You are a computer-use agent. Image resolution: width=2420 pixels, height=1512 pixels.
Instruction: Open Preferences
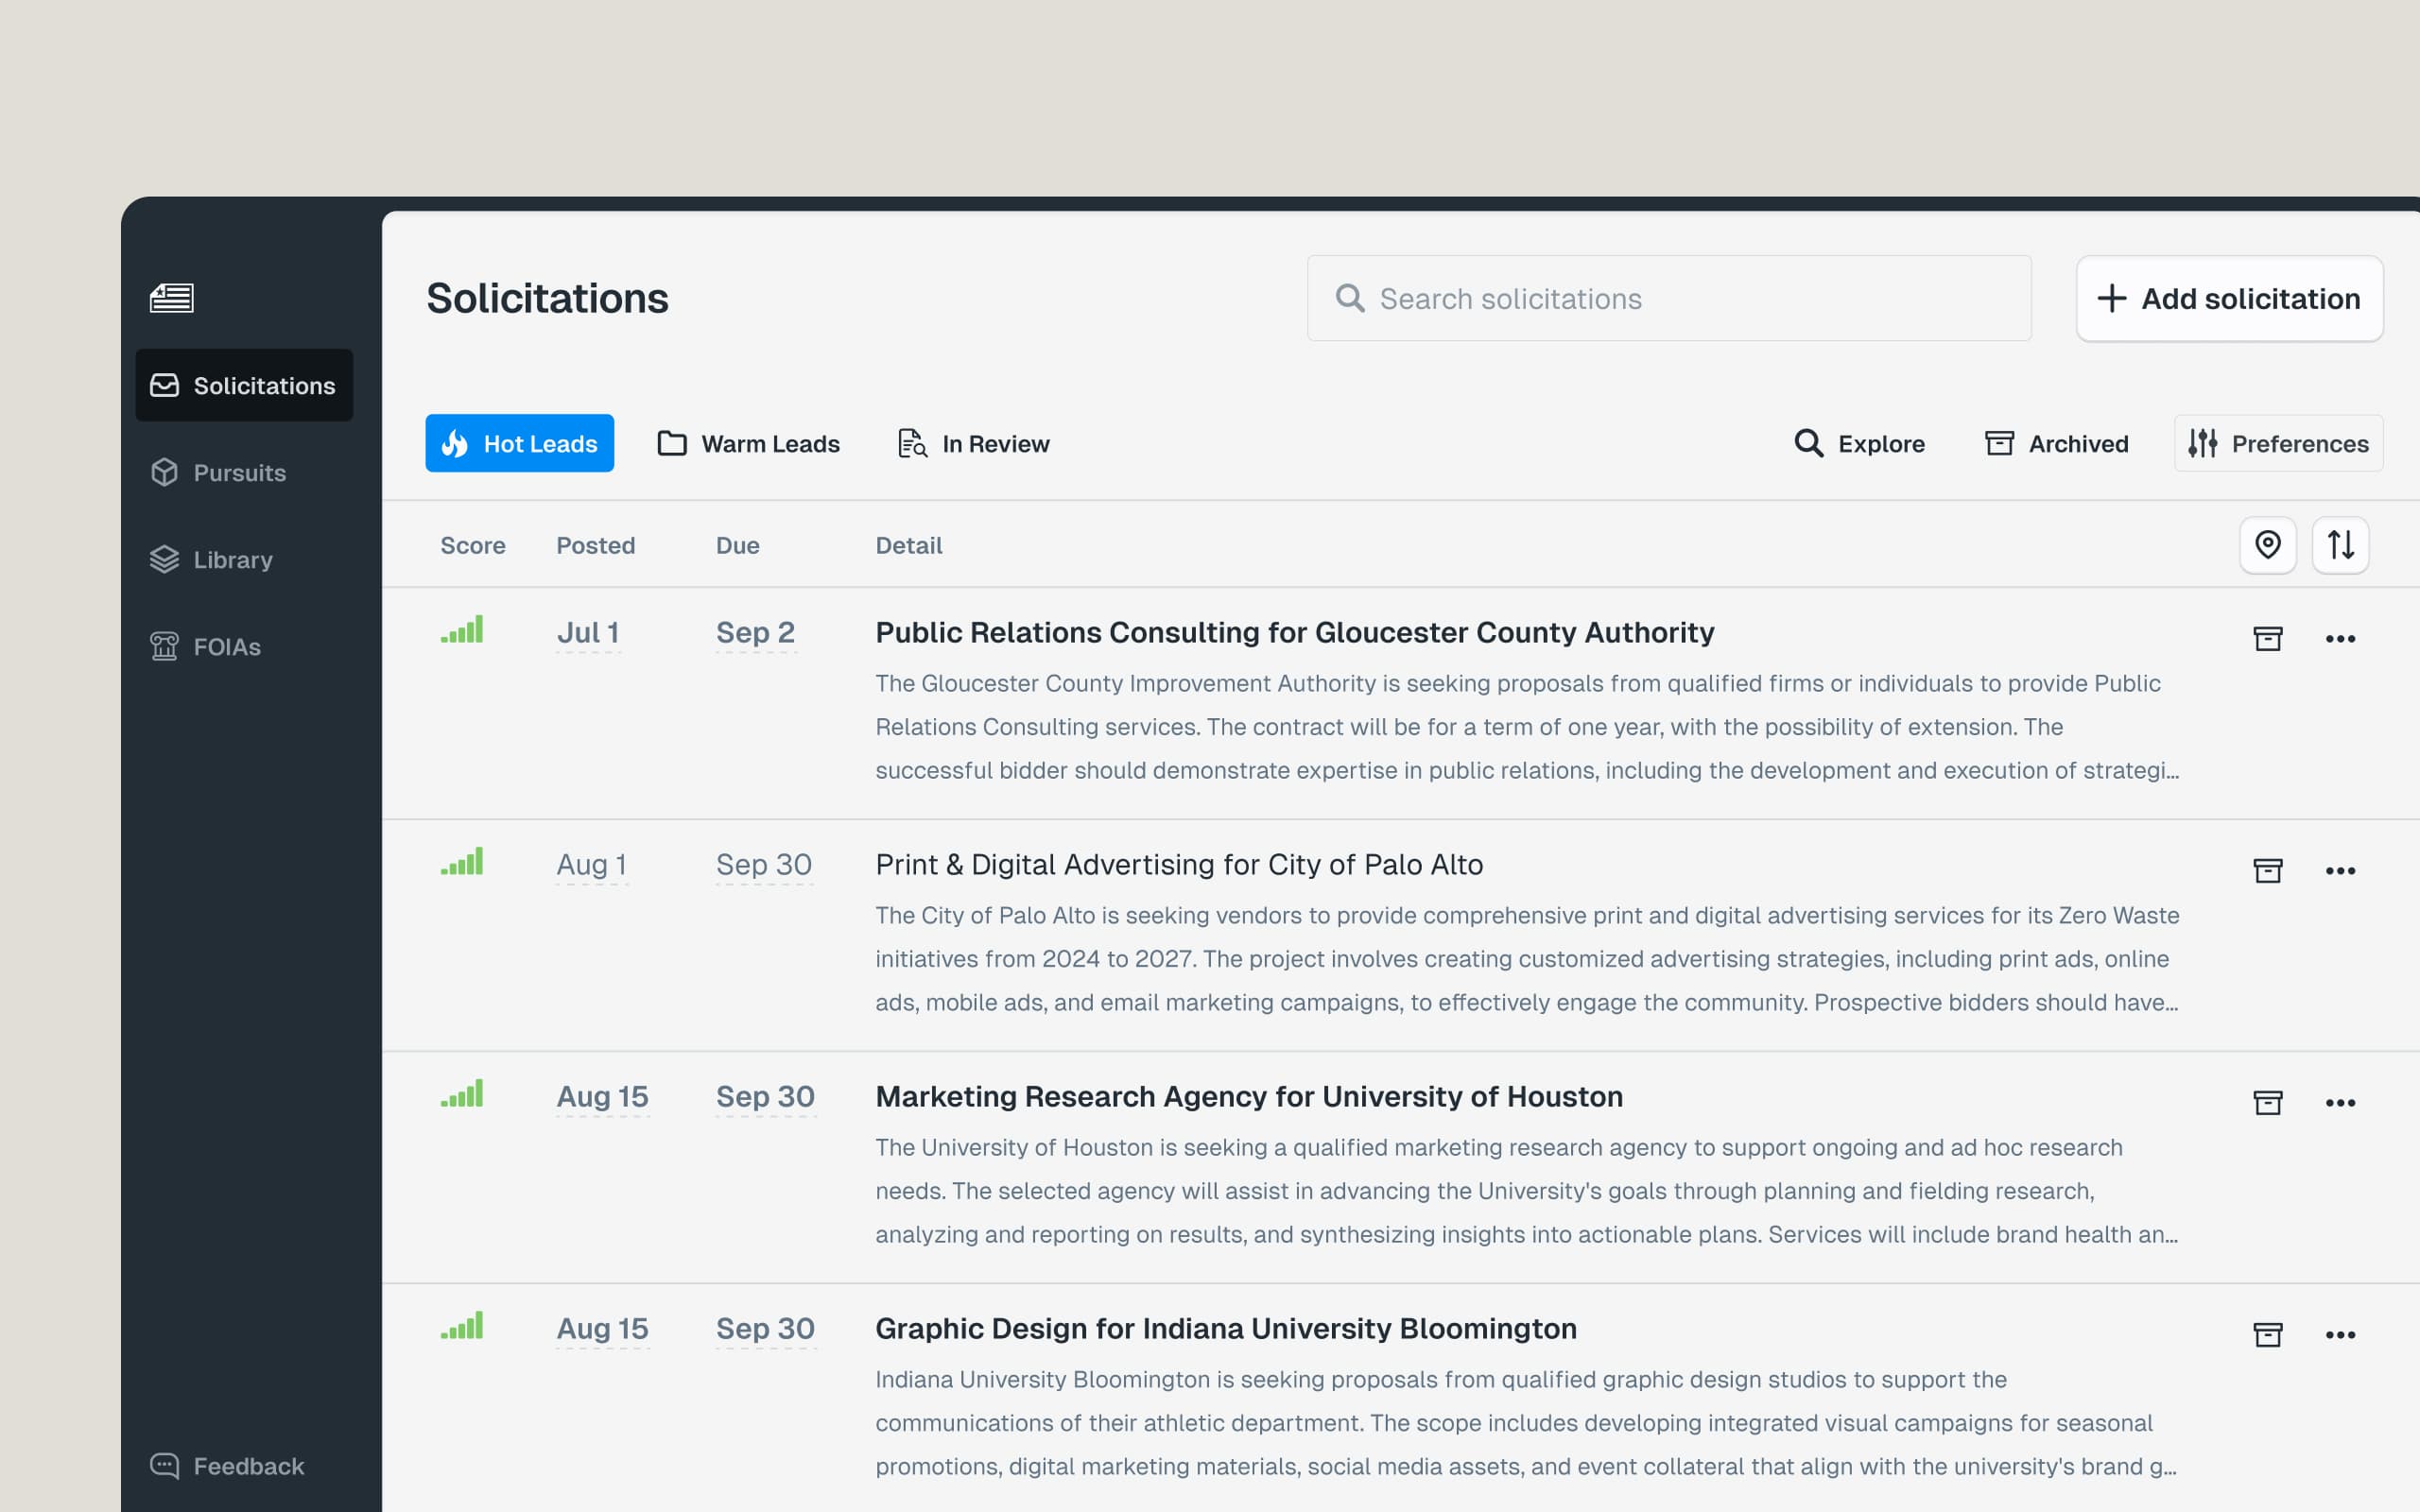2278,443
